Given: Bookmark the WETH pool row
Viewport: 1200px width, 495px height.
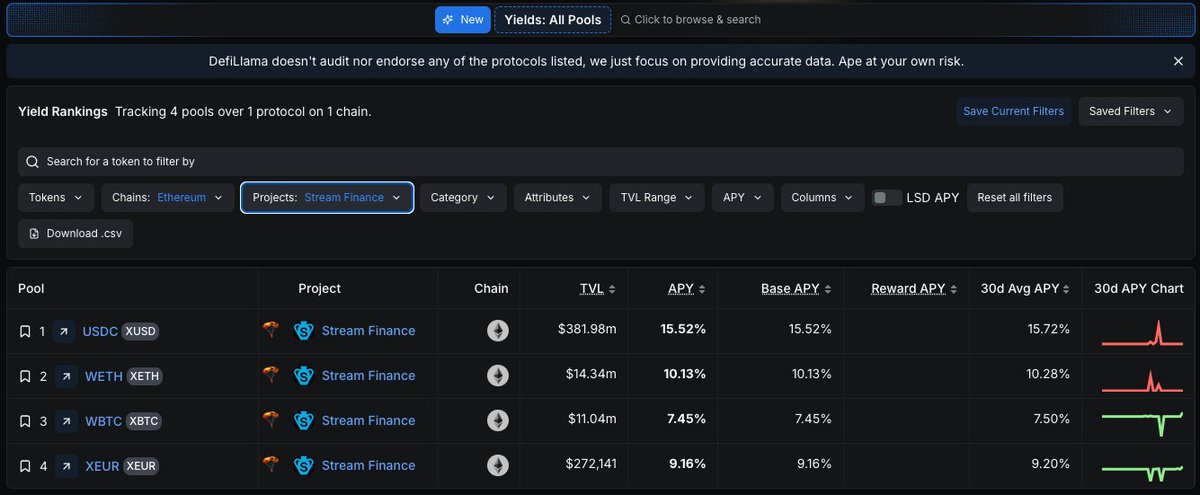Looking at the screenshot, I should (25, 376).
